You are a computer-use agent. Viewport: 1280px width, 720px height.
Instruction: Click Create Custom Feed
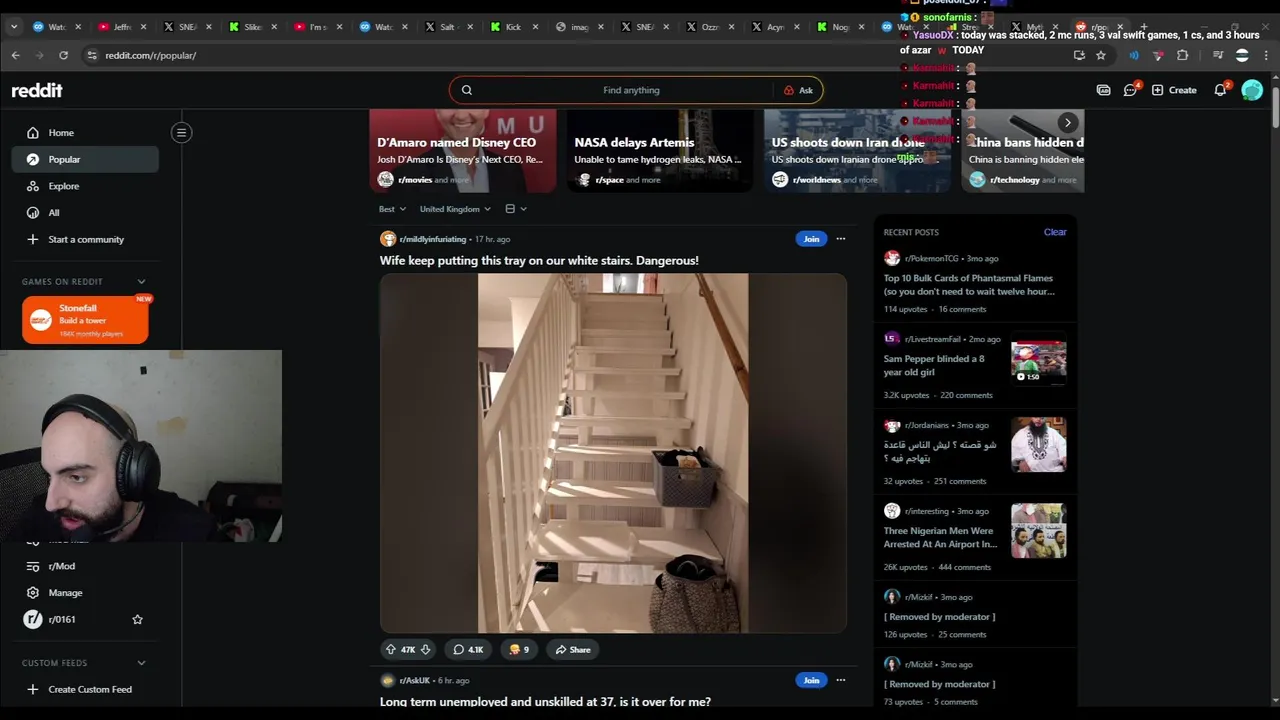click(85, 689)
